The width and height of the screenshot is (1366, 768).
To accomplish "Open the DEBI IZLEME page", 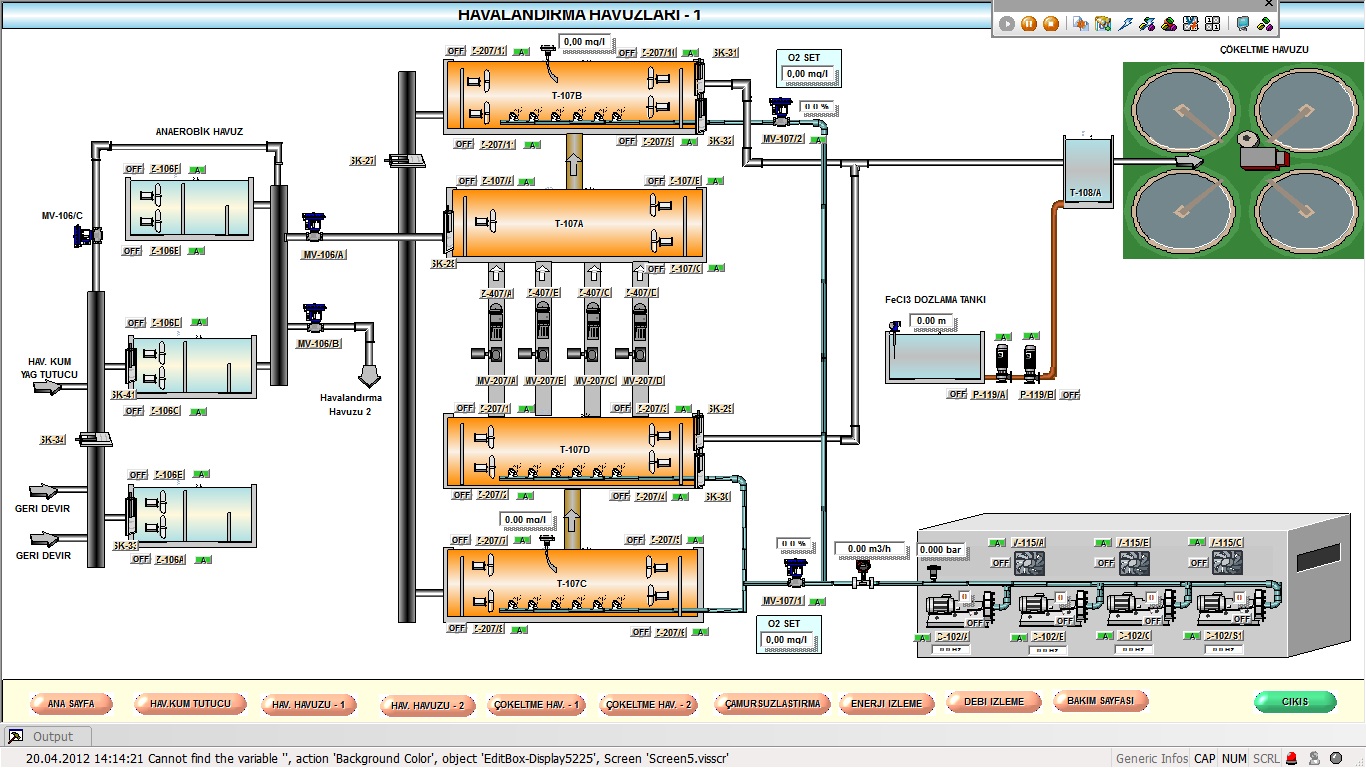I will (x=994, y=701).
